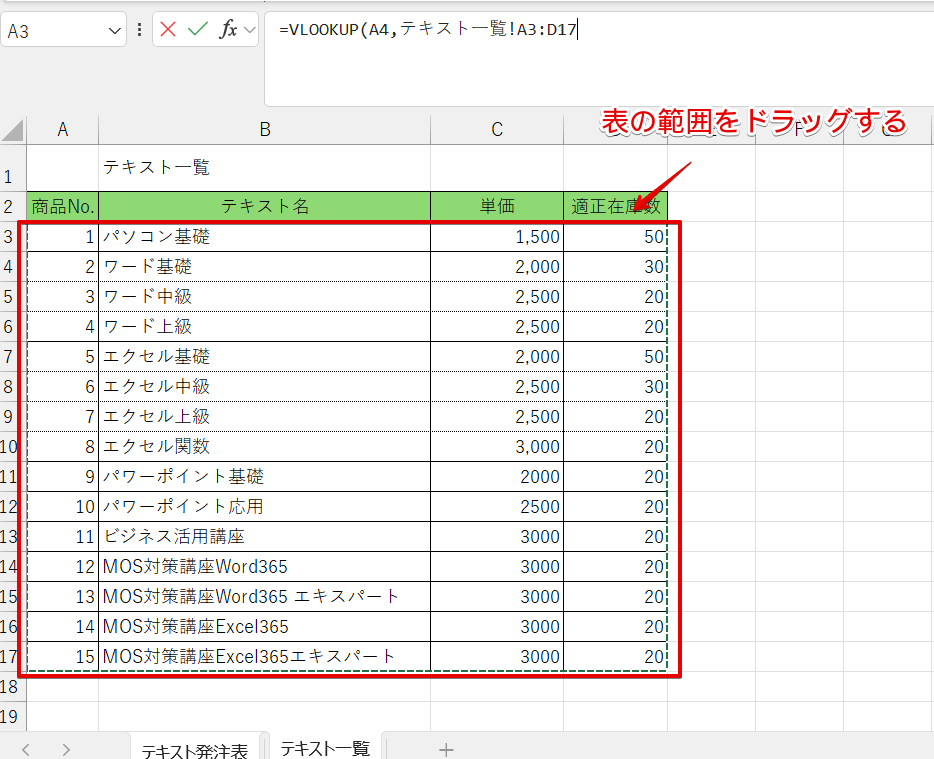Click the three-dot handle beside Name Box
The width and height of the screenshot is (934, 759).
(x=139, y=30)
